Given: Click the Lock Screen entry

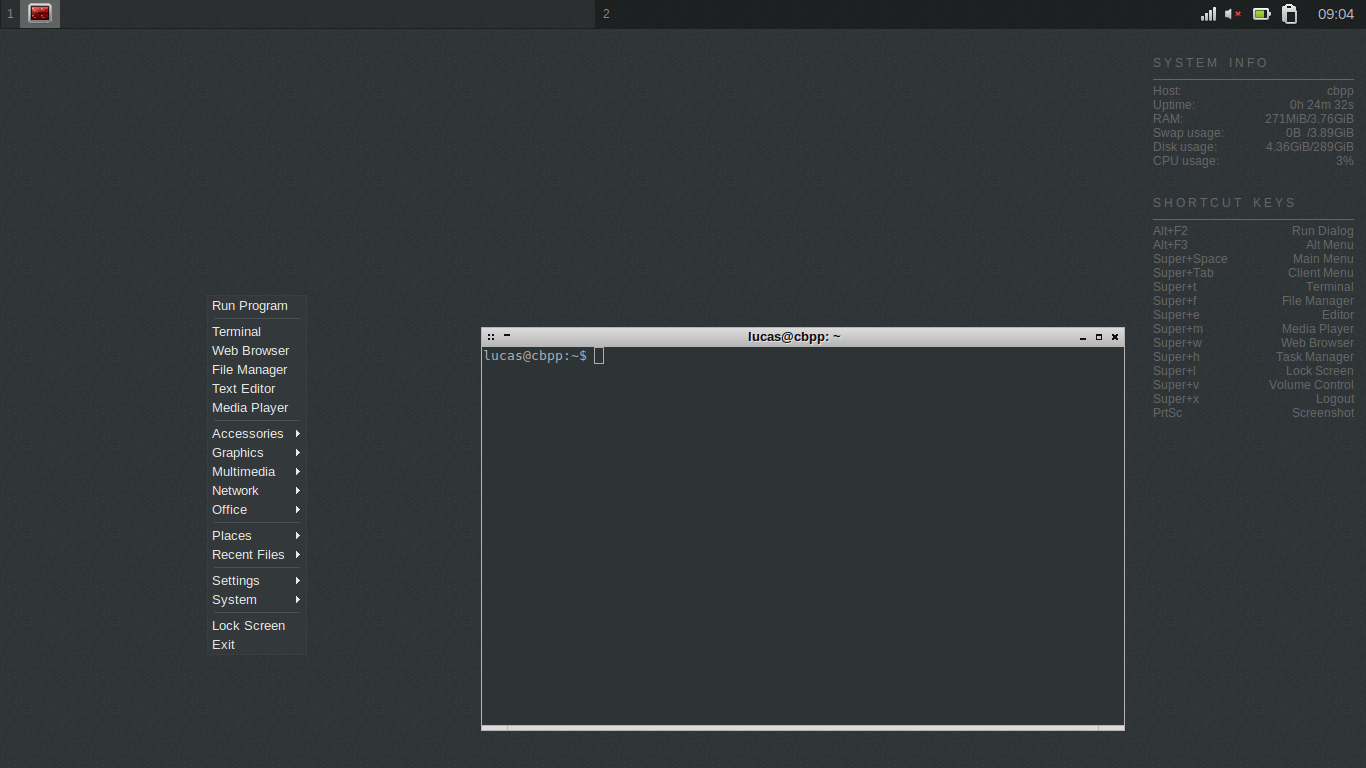Looking at the screenshot, I should [x=248, y=625].
